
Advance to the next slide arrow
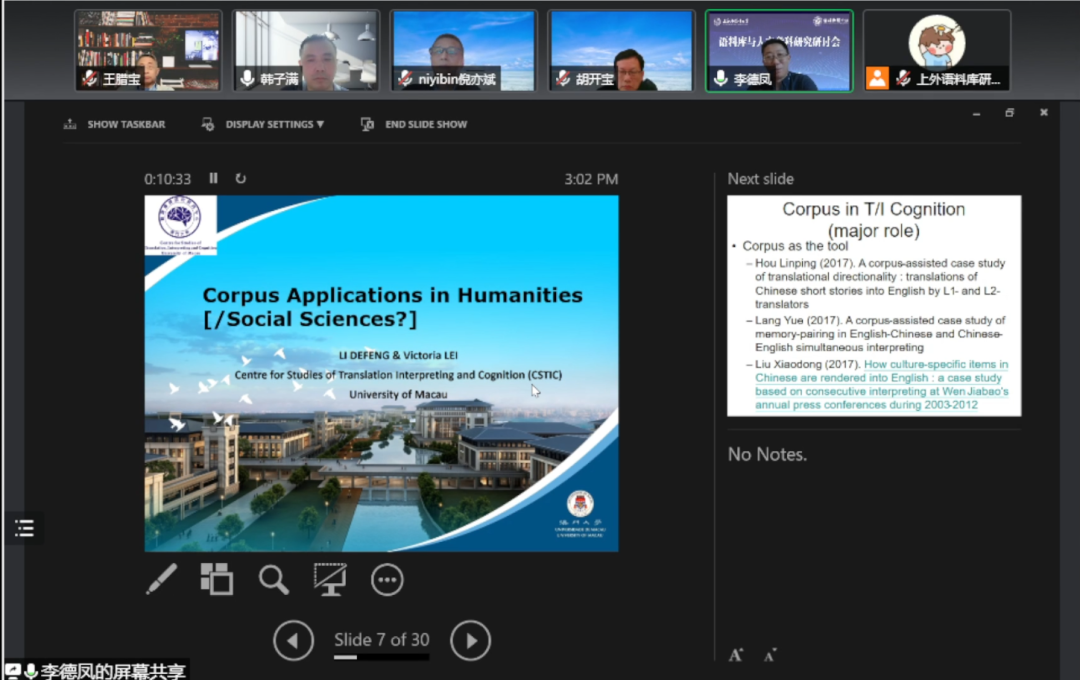click(470, 640)
